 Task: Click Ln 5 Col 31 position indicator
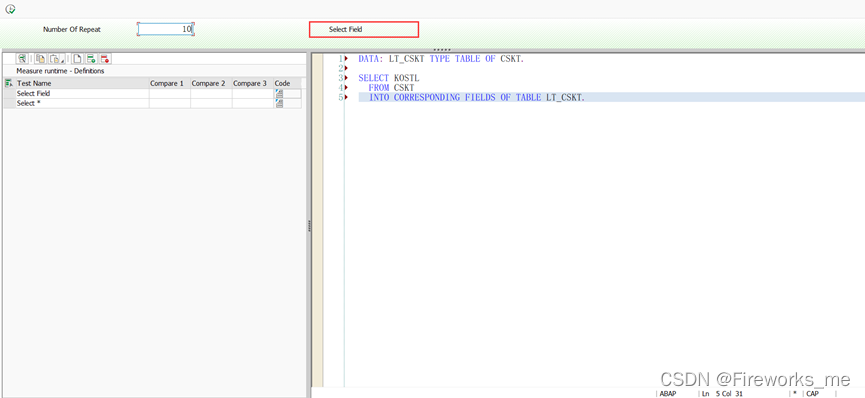(x=722, y=394)
